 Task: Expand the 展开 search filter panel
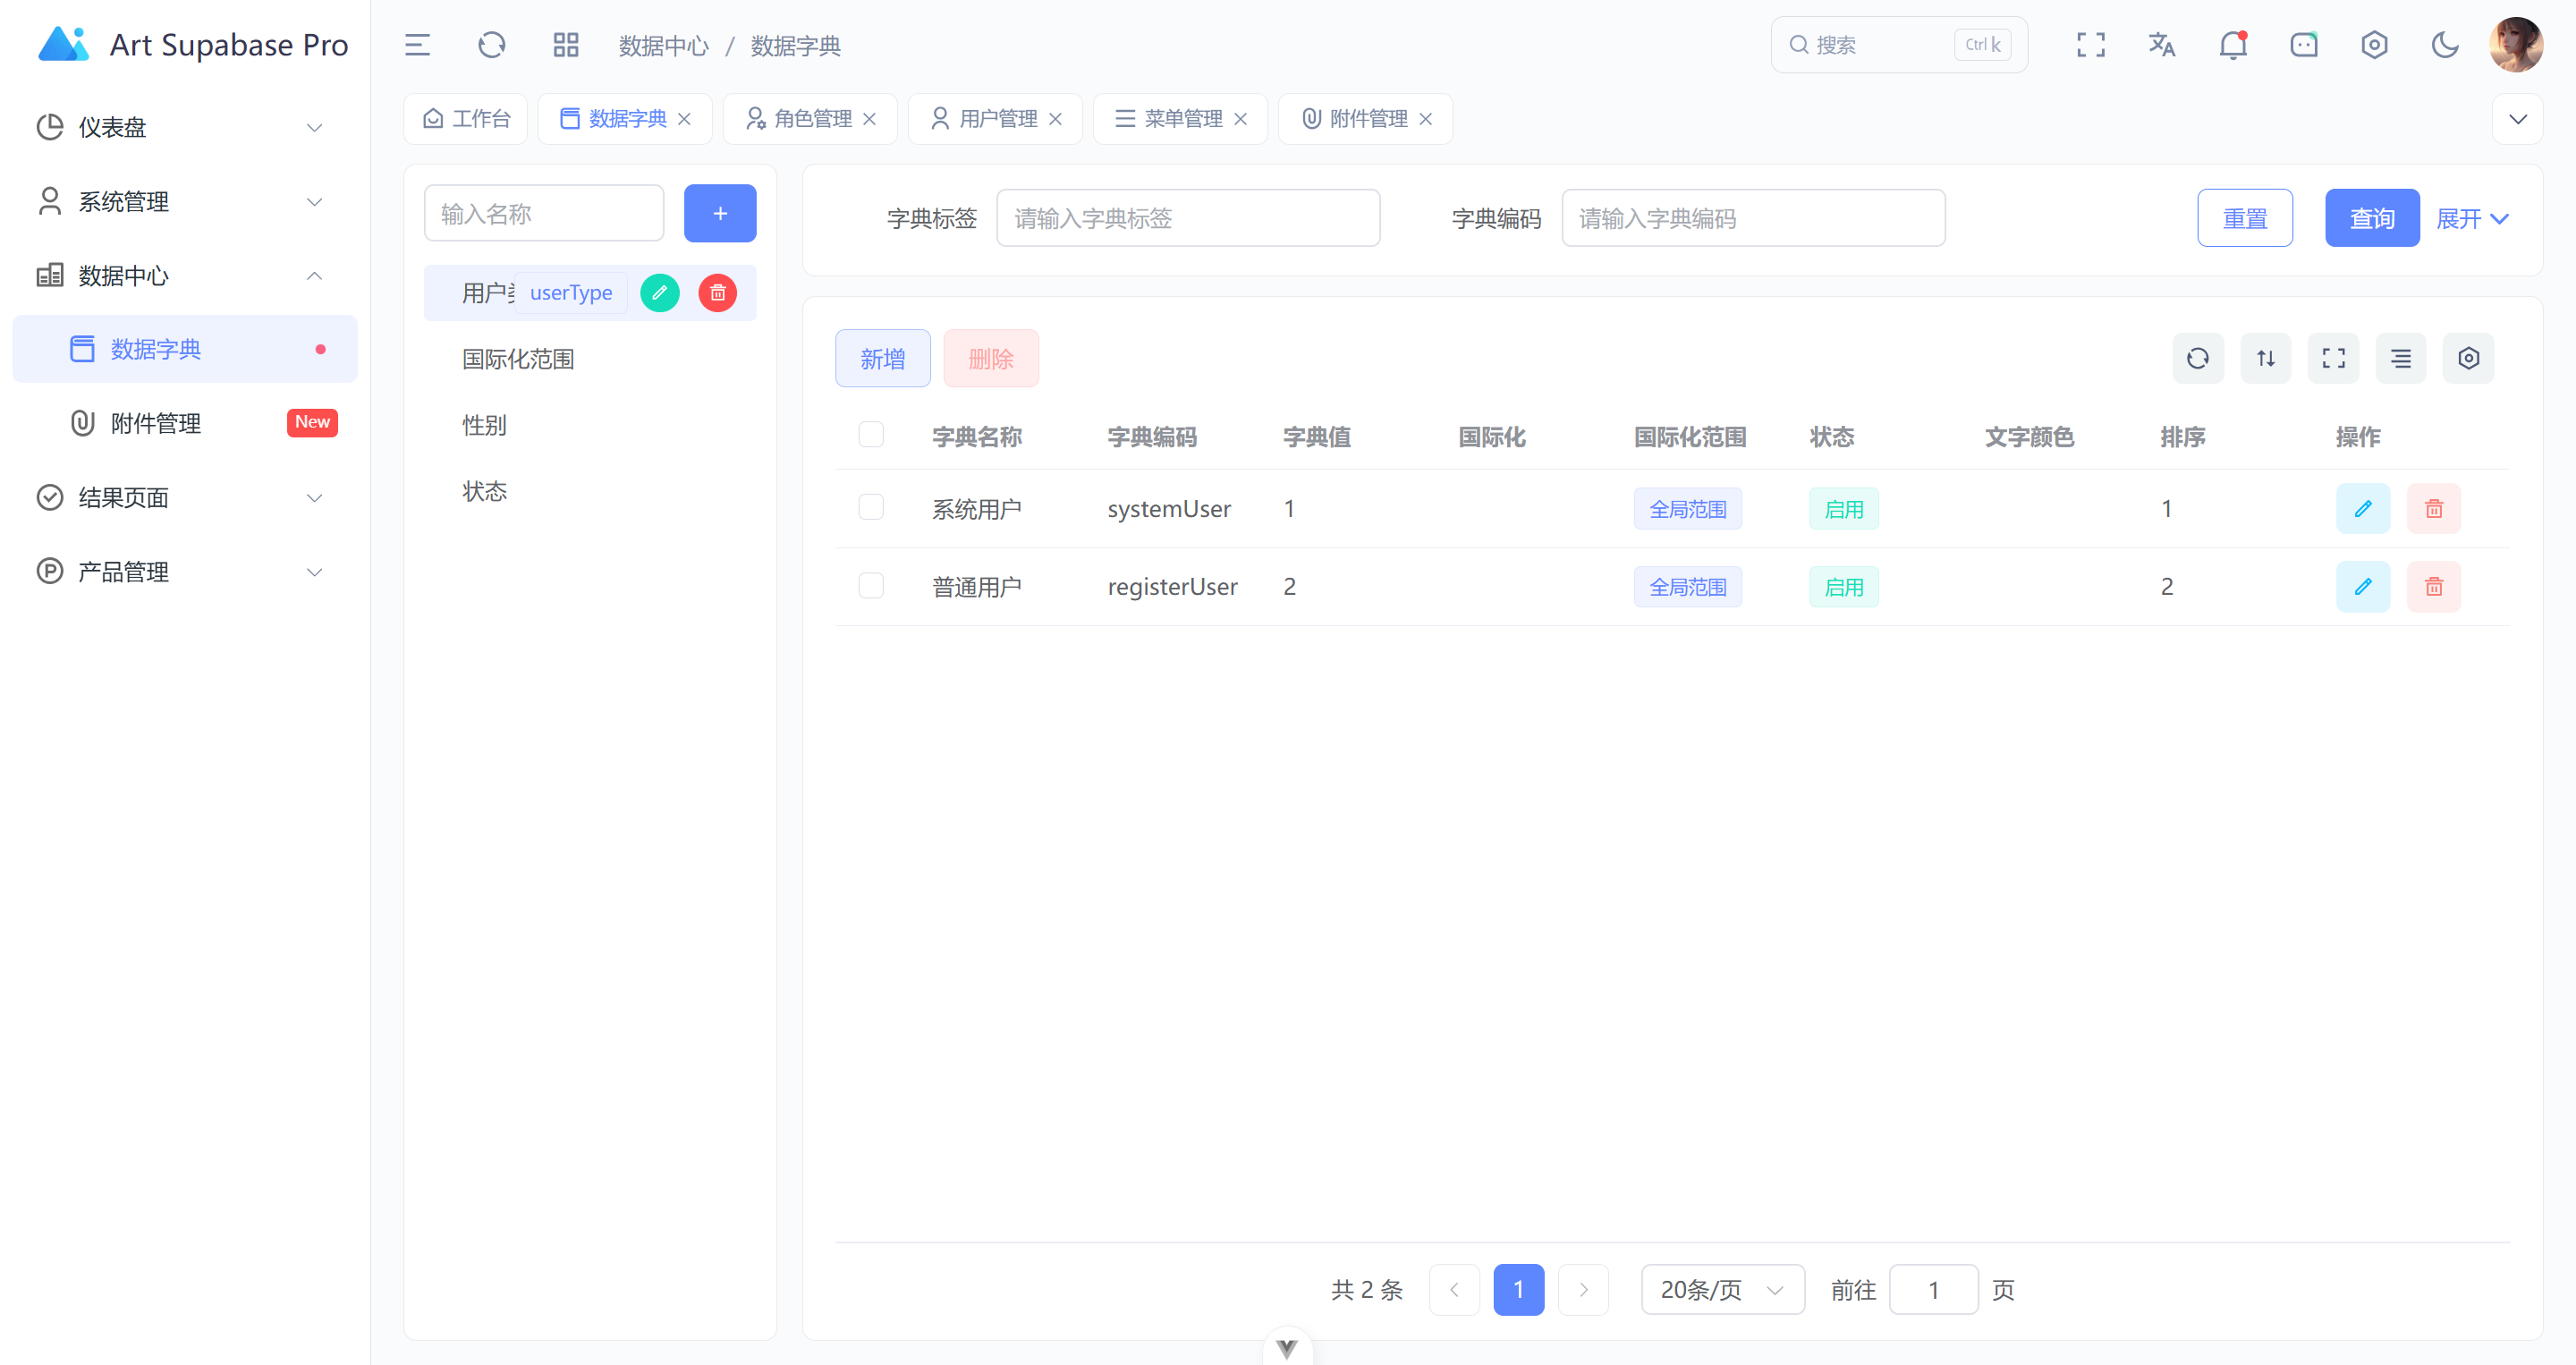tap(2472, 218)
